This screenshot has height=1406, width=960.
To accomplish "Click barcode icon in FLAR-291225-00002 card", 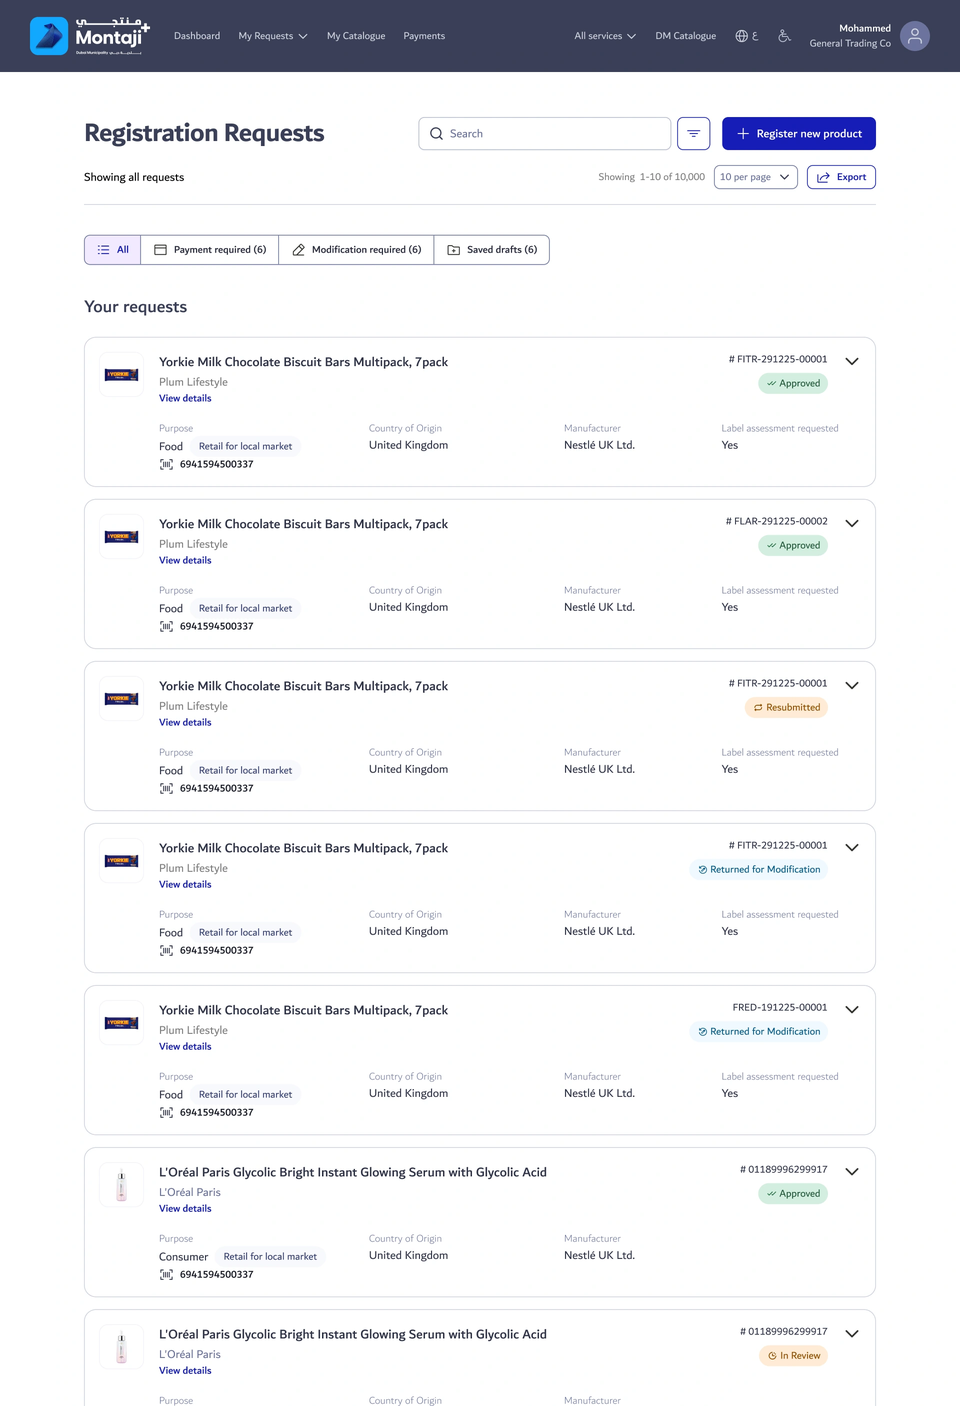I will 166,626.
